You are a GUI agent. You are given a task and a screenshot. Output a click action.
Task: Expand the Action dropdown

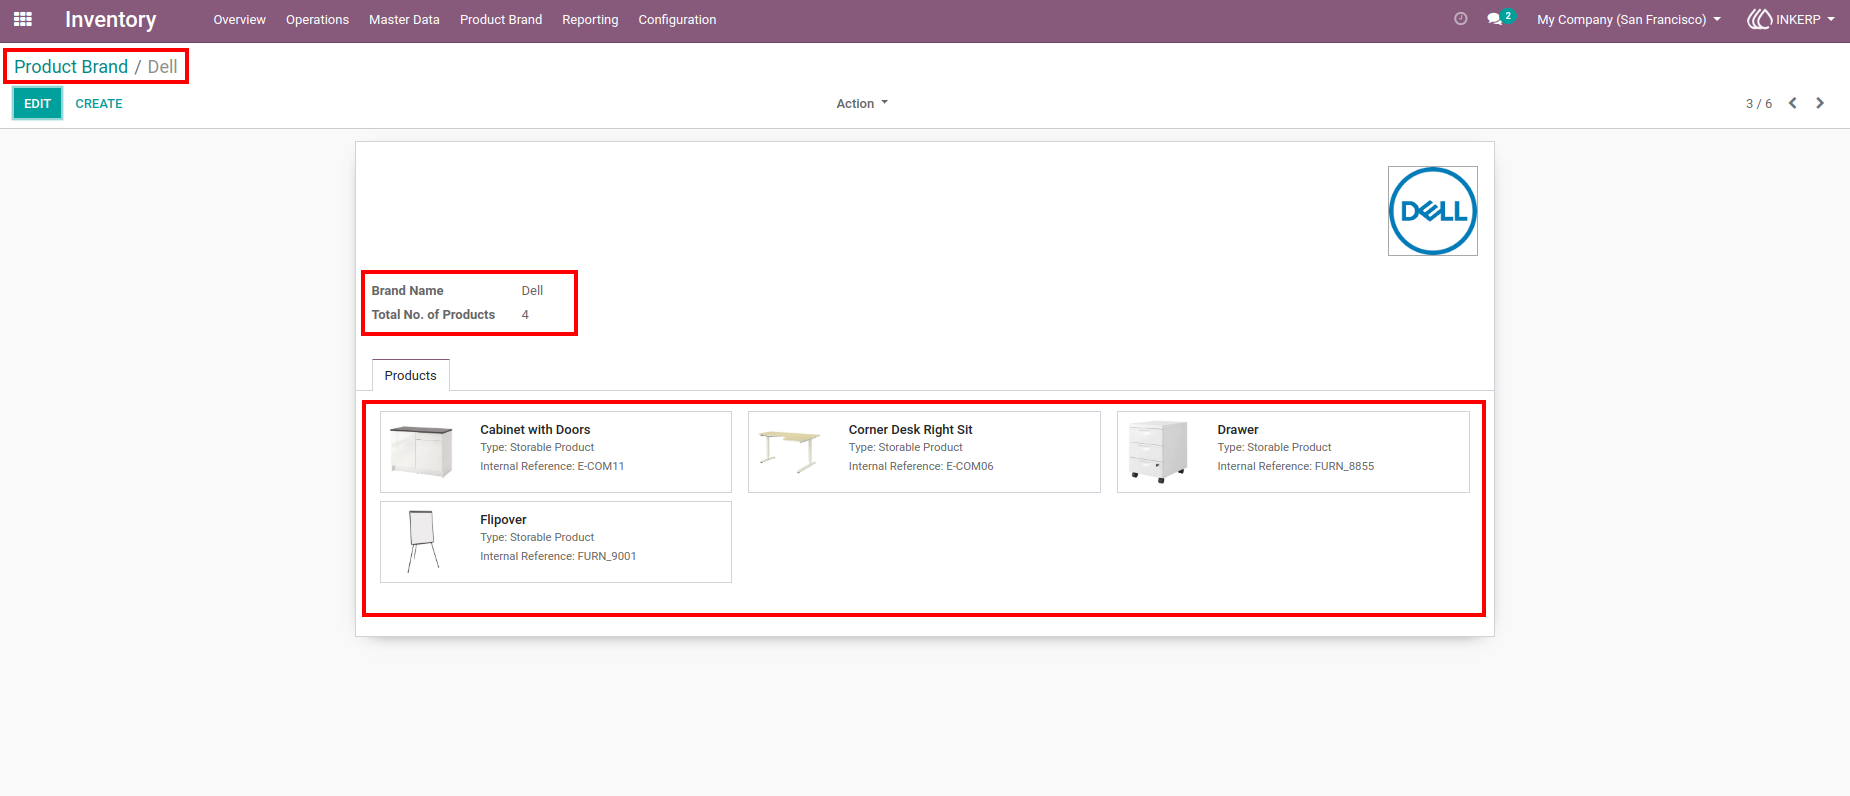(x=862, y=104)
